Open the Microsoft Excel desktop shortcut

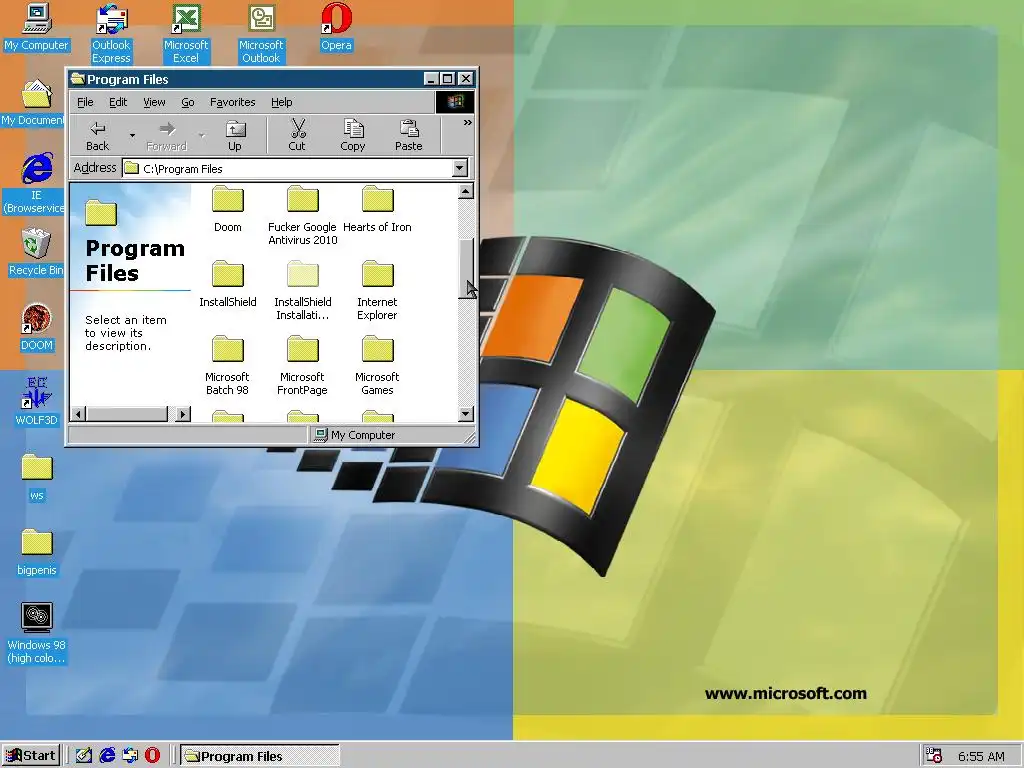point(186,34)
